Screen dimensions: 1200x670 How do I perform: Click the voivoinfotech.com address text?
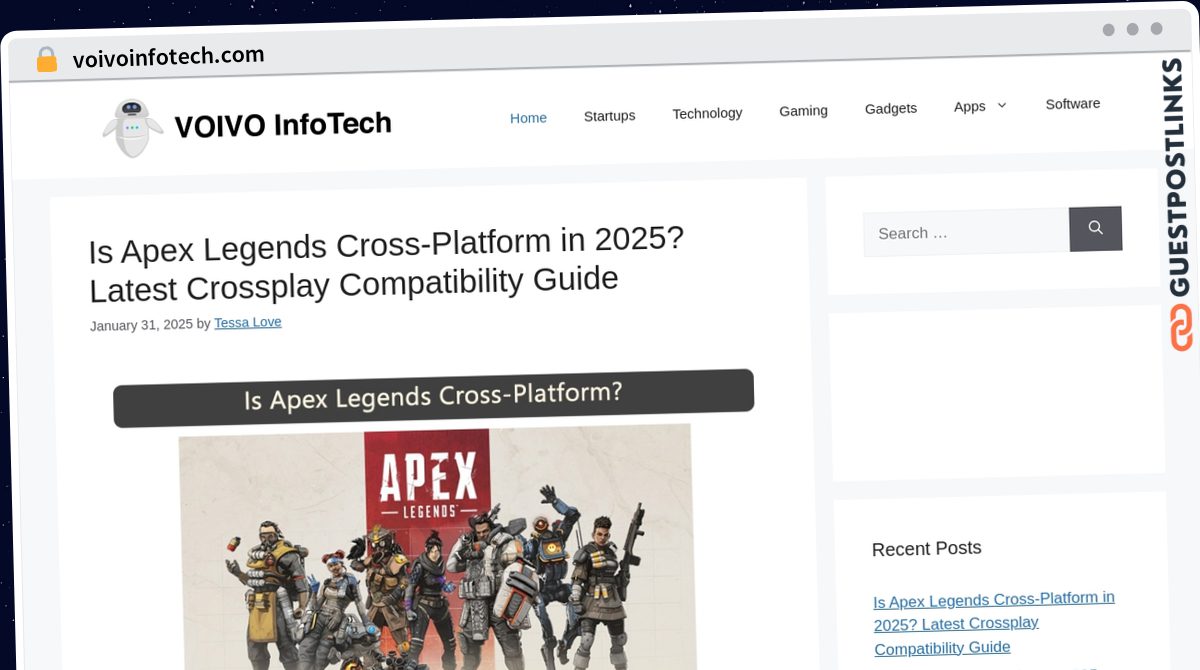coord(169,58)
